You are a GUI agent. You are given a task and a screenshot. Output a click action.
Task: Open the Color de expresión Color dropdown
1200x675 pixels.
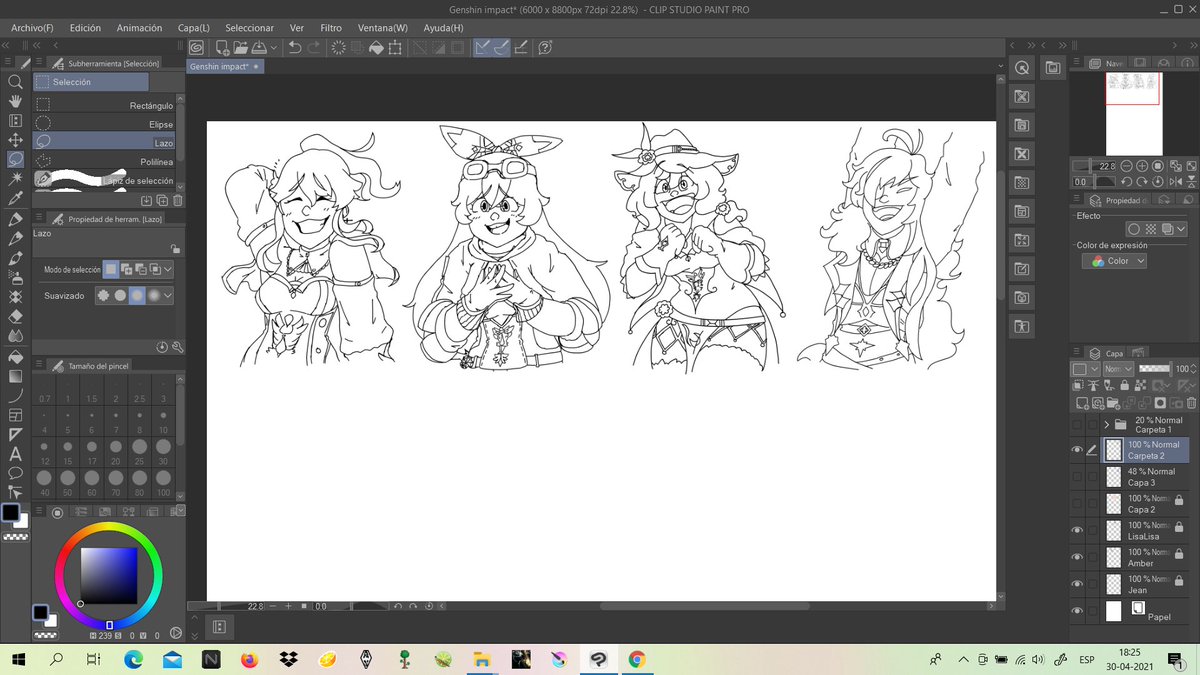1115,261
